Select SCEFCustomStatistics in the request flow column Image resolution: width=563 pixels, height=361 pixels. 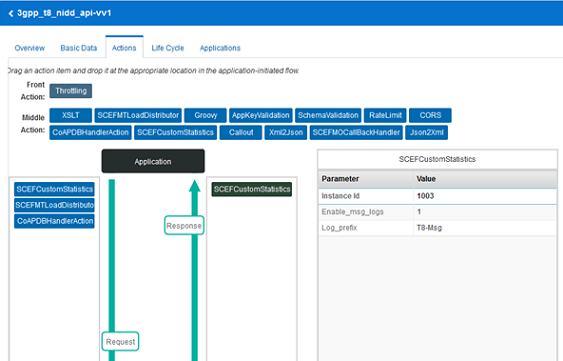click(55, 189)
